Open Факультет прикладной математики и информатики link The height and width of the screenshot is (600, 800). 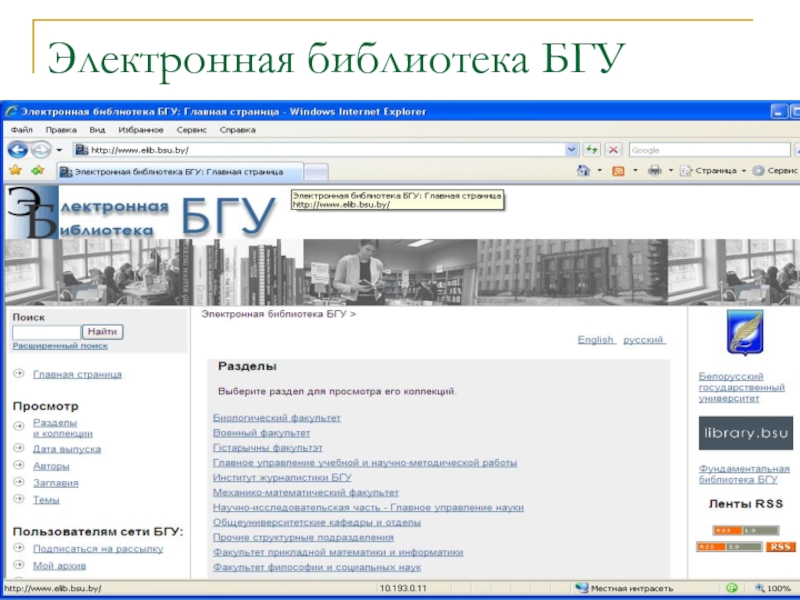(338, 552)
